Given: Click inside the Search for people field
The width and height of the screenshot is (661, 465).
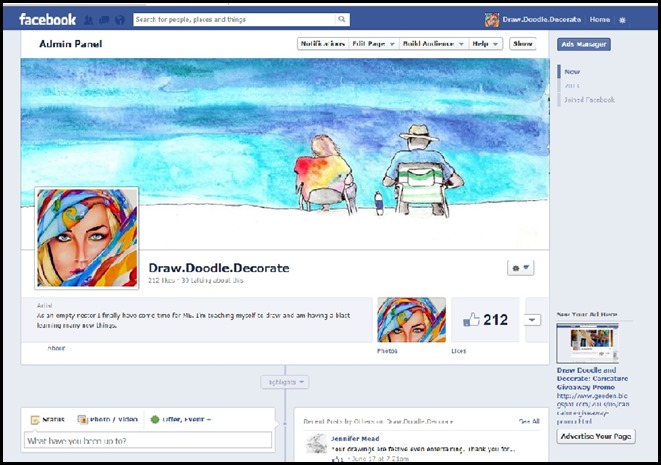Looking at the screenshot, I should 235,19.
